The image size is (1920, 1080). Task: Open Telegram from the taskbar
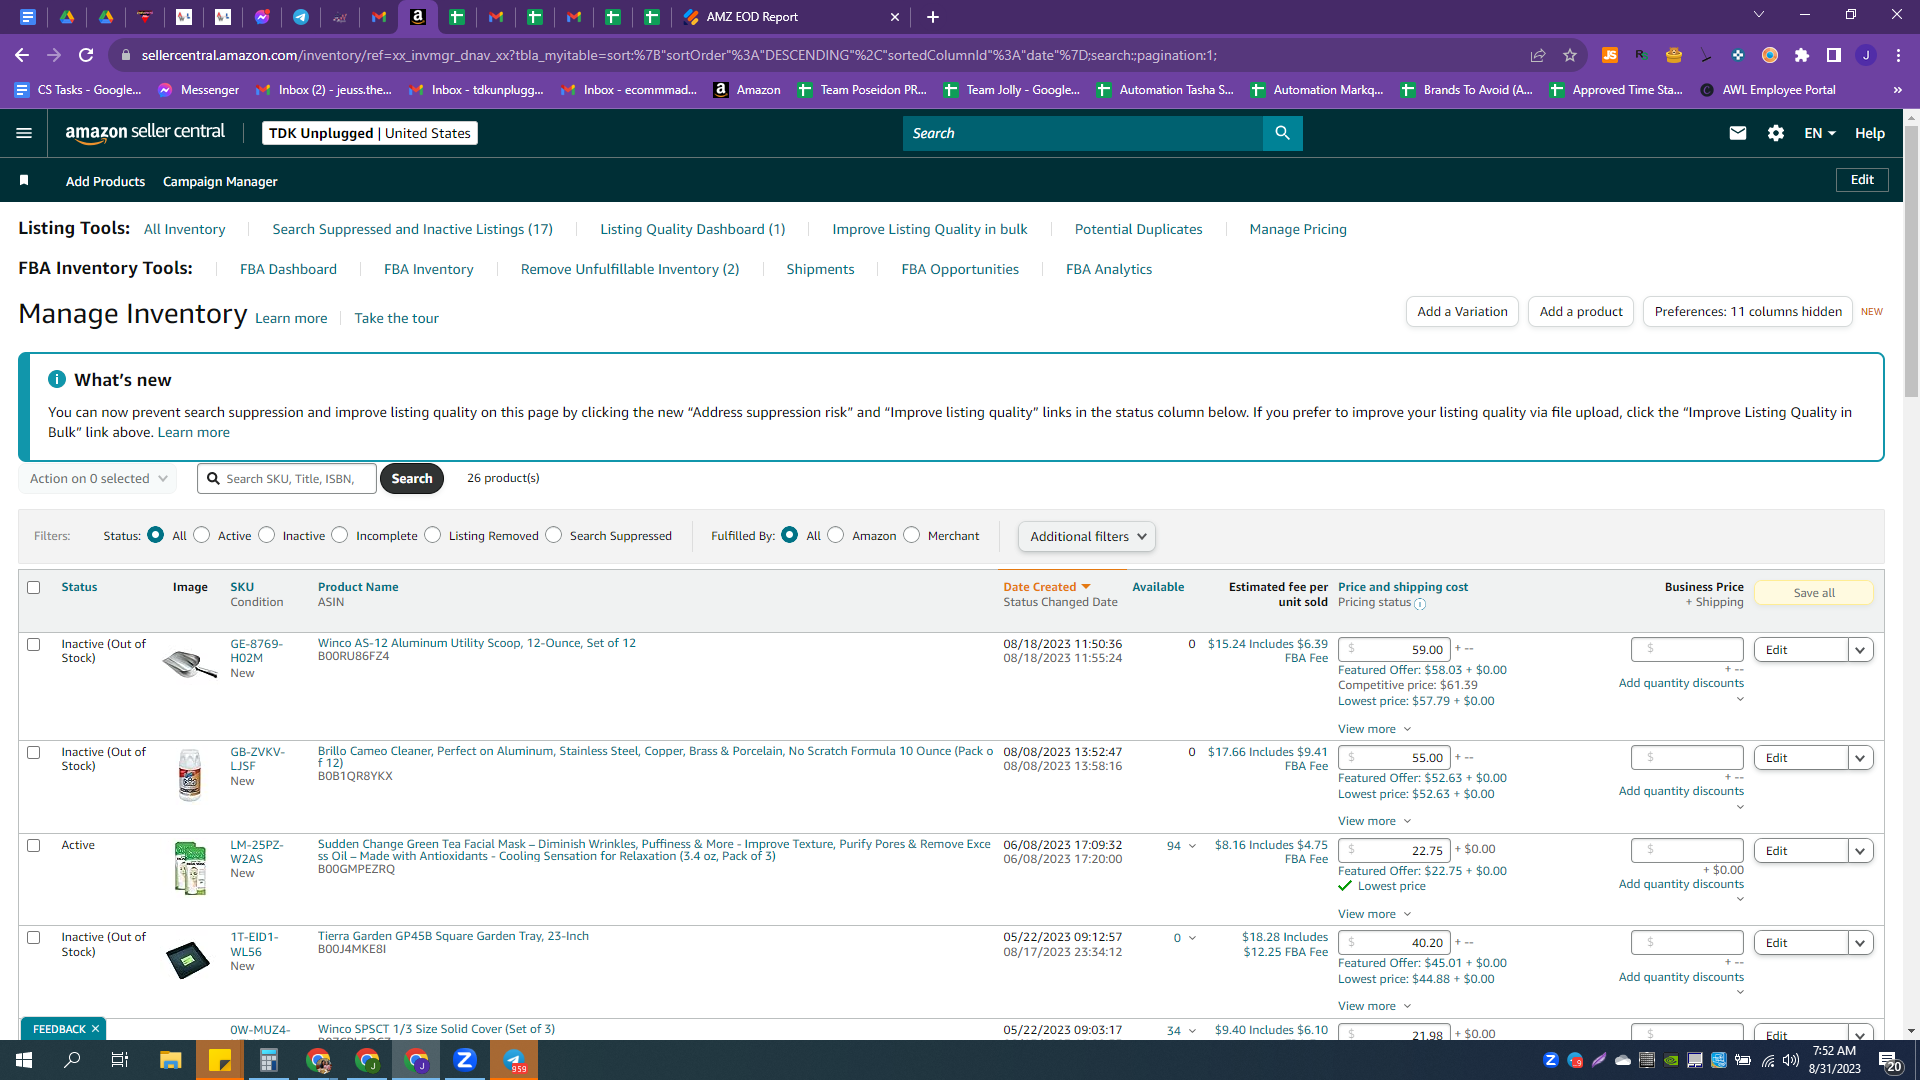click(514, 1060)
